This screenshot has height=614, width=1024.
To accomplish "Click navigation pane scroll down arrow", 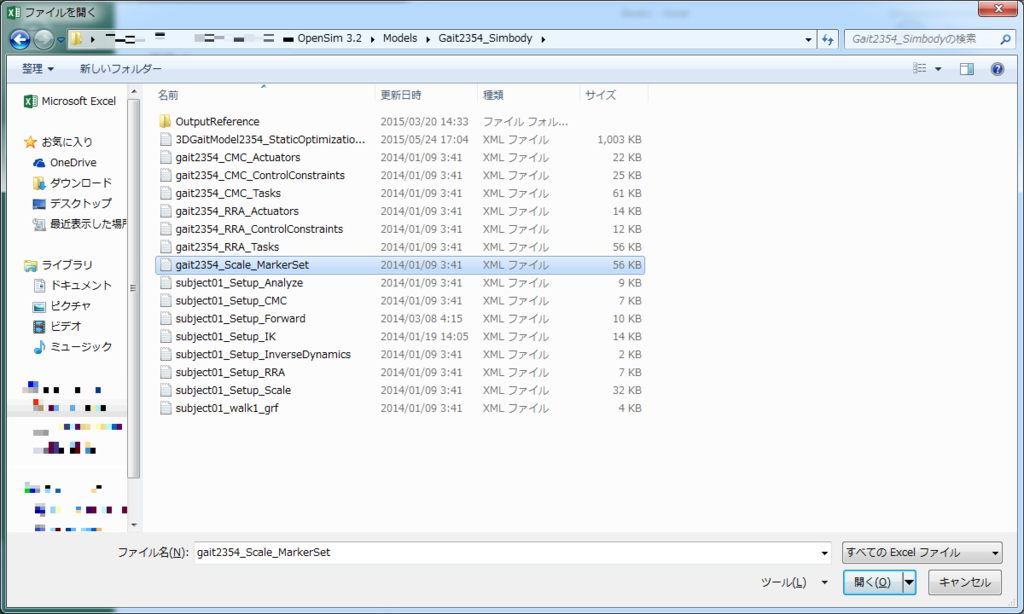I will (134, 525).
